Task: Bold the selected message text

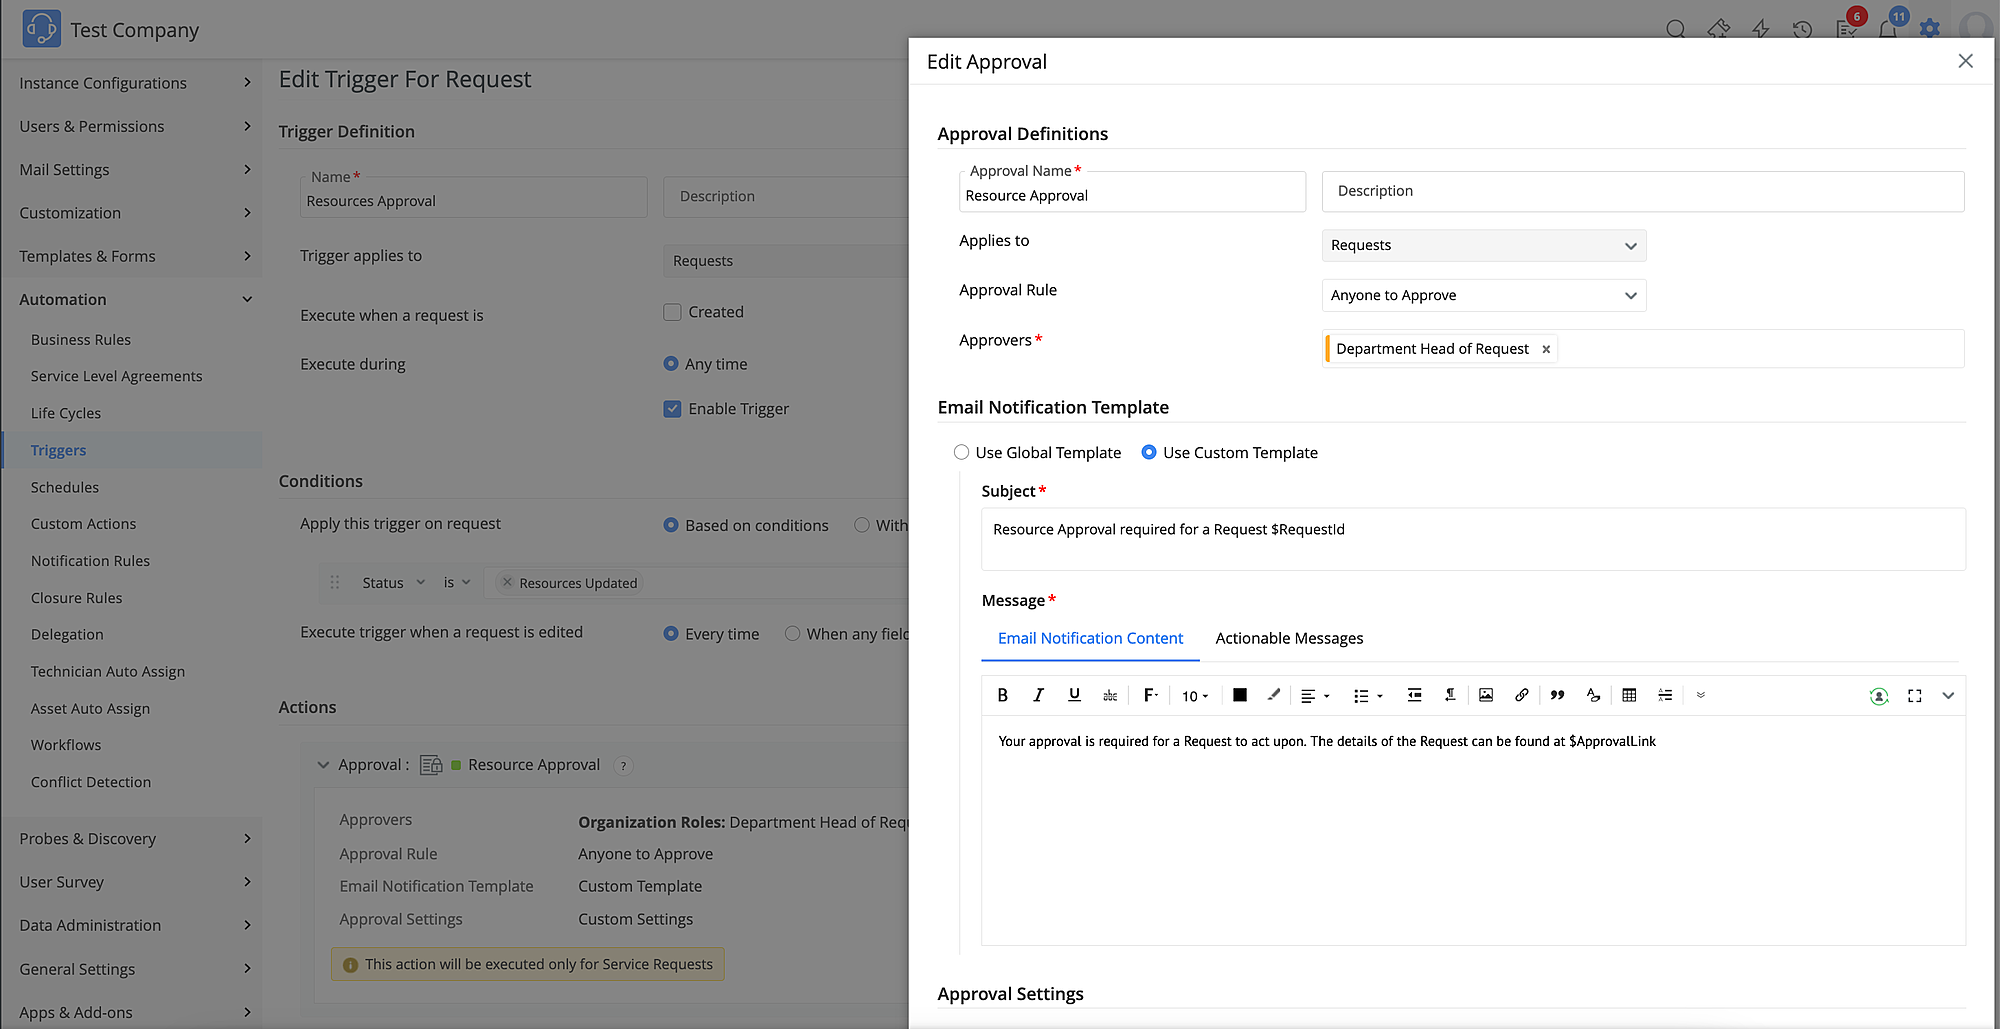Action: 1003,695
